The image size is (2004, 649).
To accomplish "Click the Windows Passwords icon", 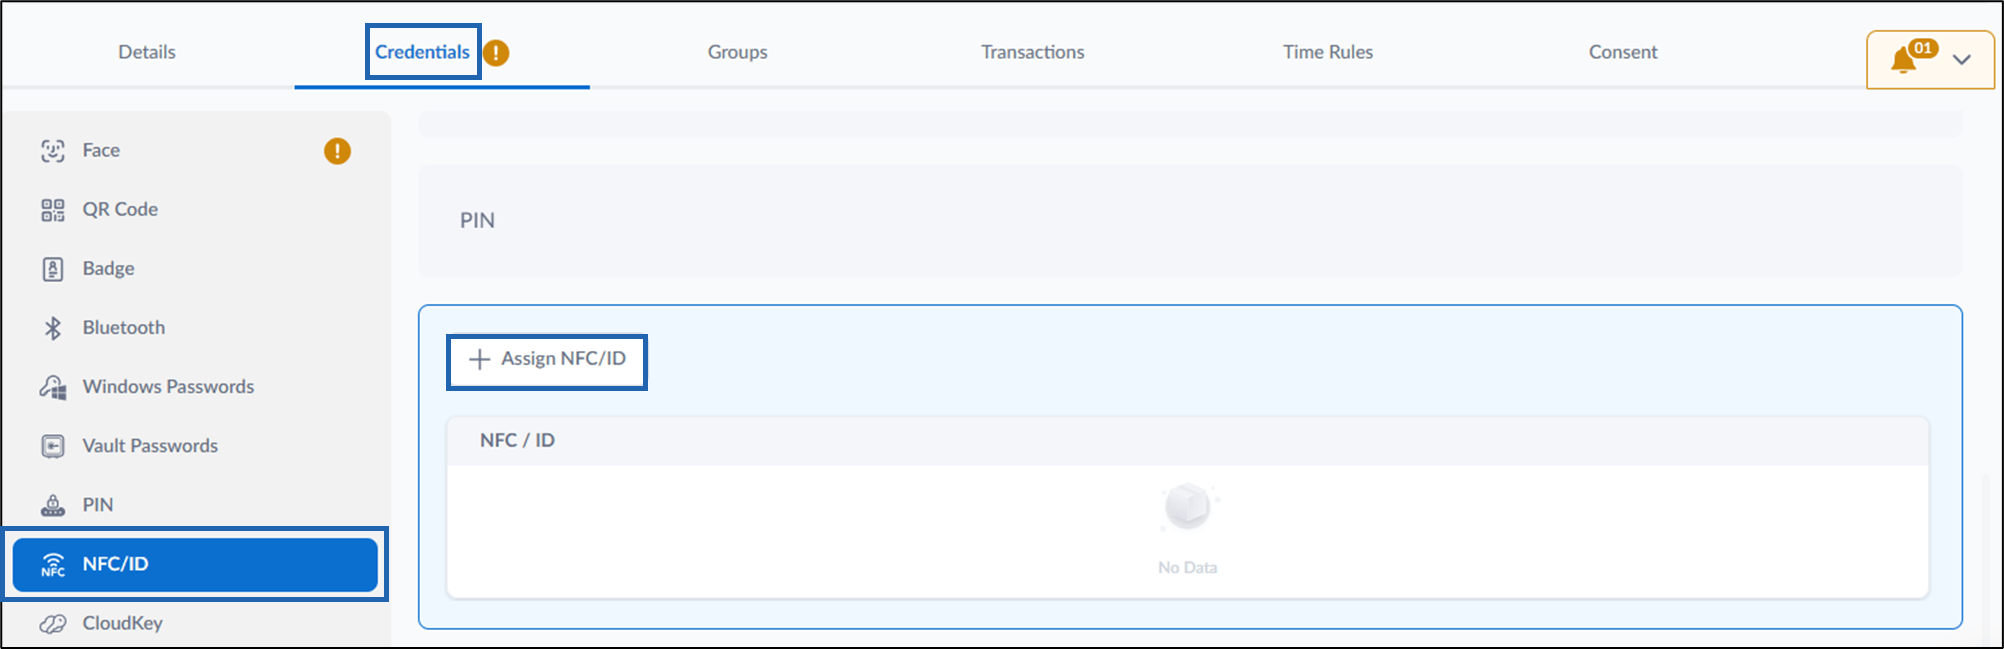I will 53,387.
